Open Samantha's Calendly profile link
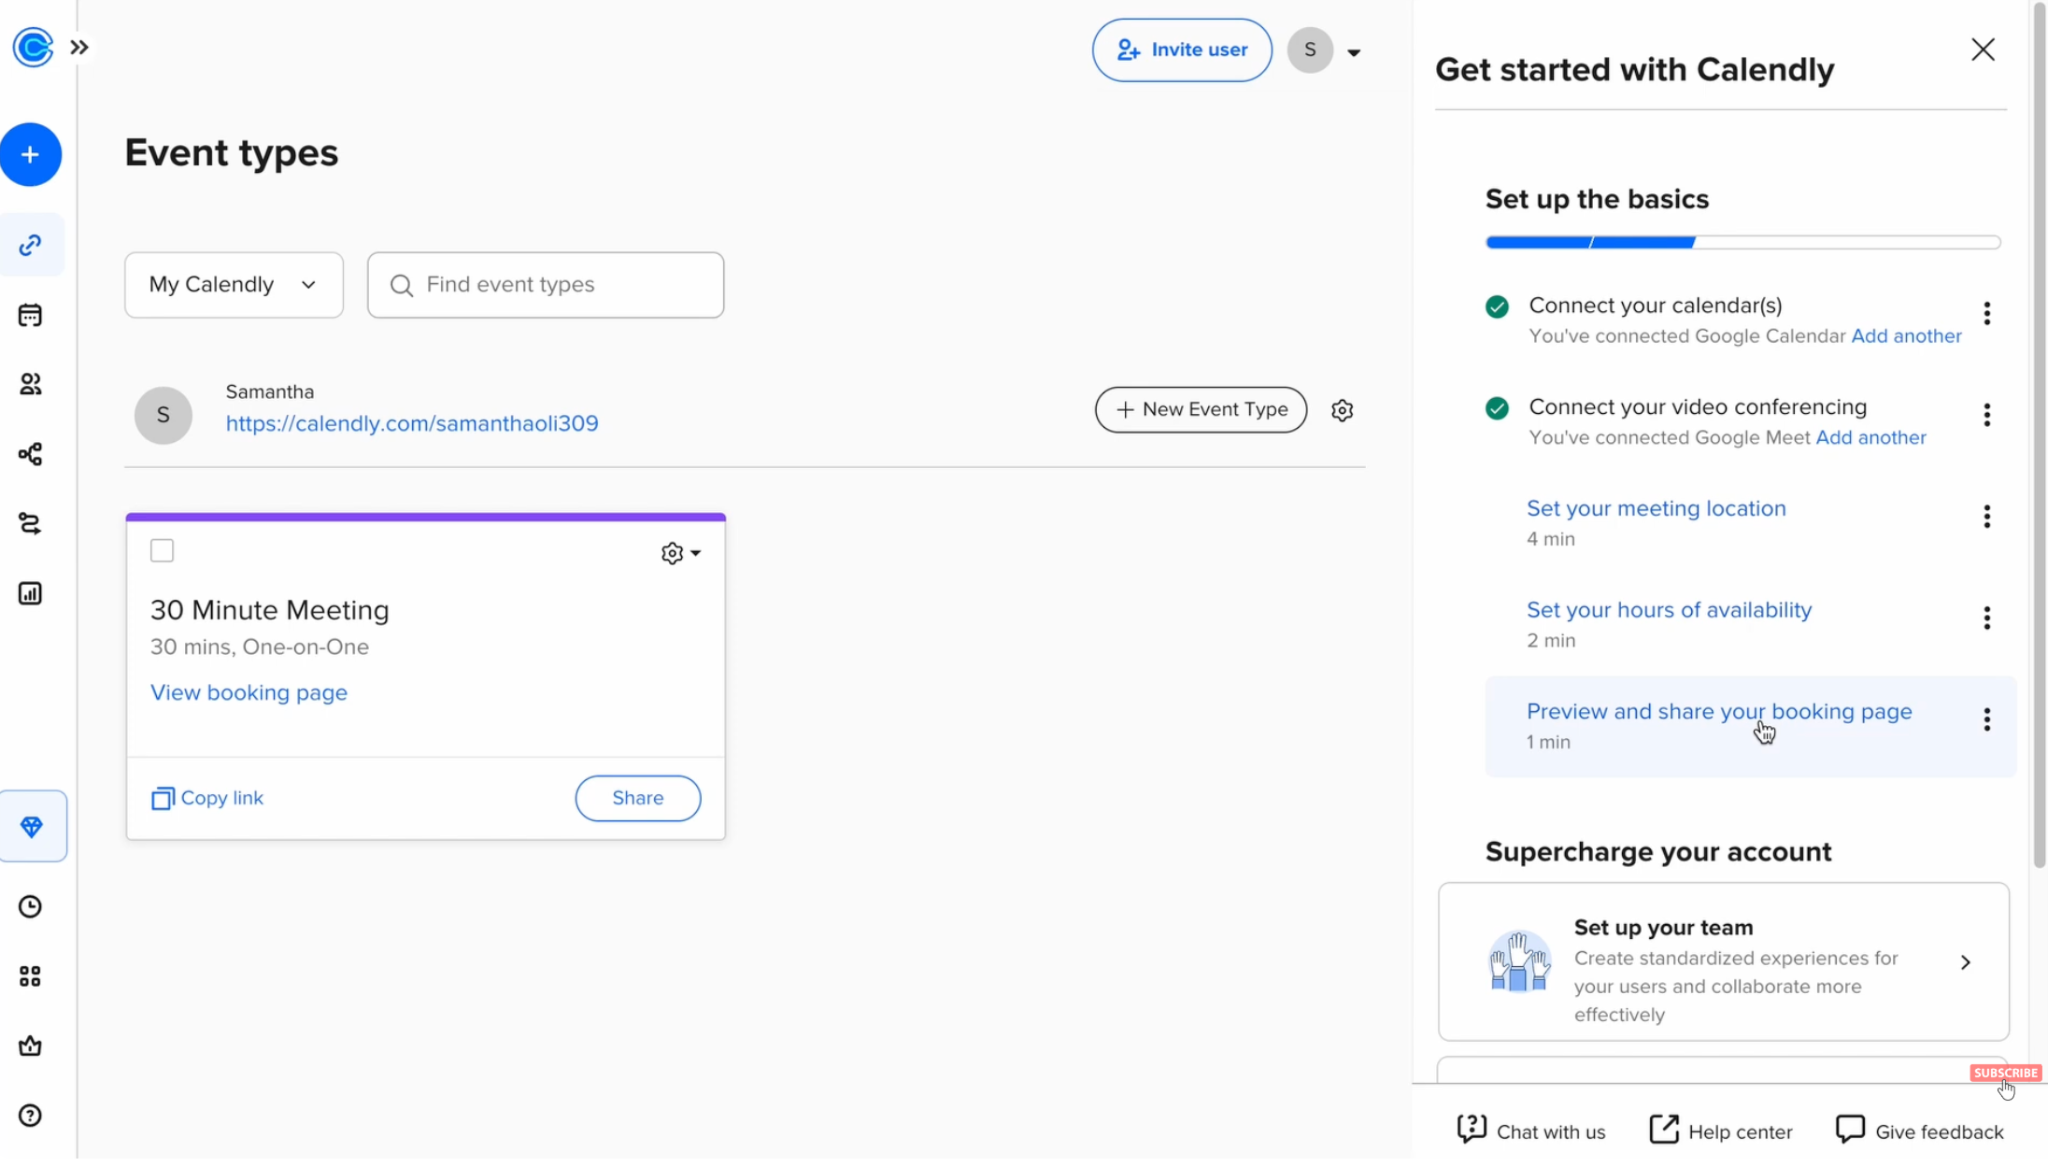Screen dimensions: 2048x1170 pos(412,424)
